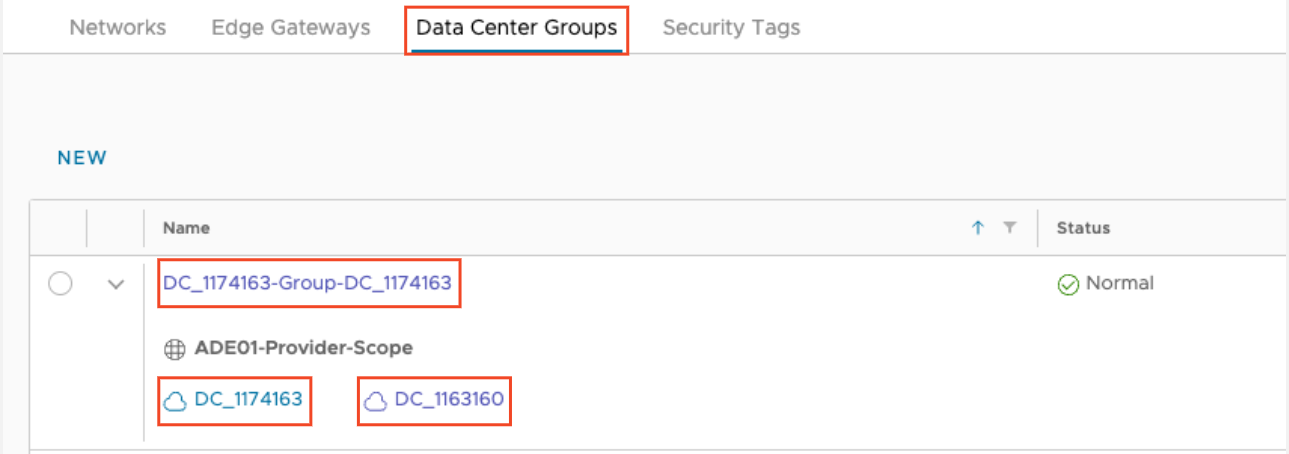Screen dimensions: 1289x454
Task: Click the Name column sort arrow icon
Action: (x=978, y=228)
